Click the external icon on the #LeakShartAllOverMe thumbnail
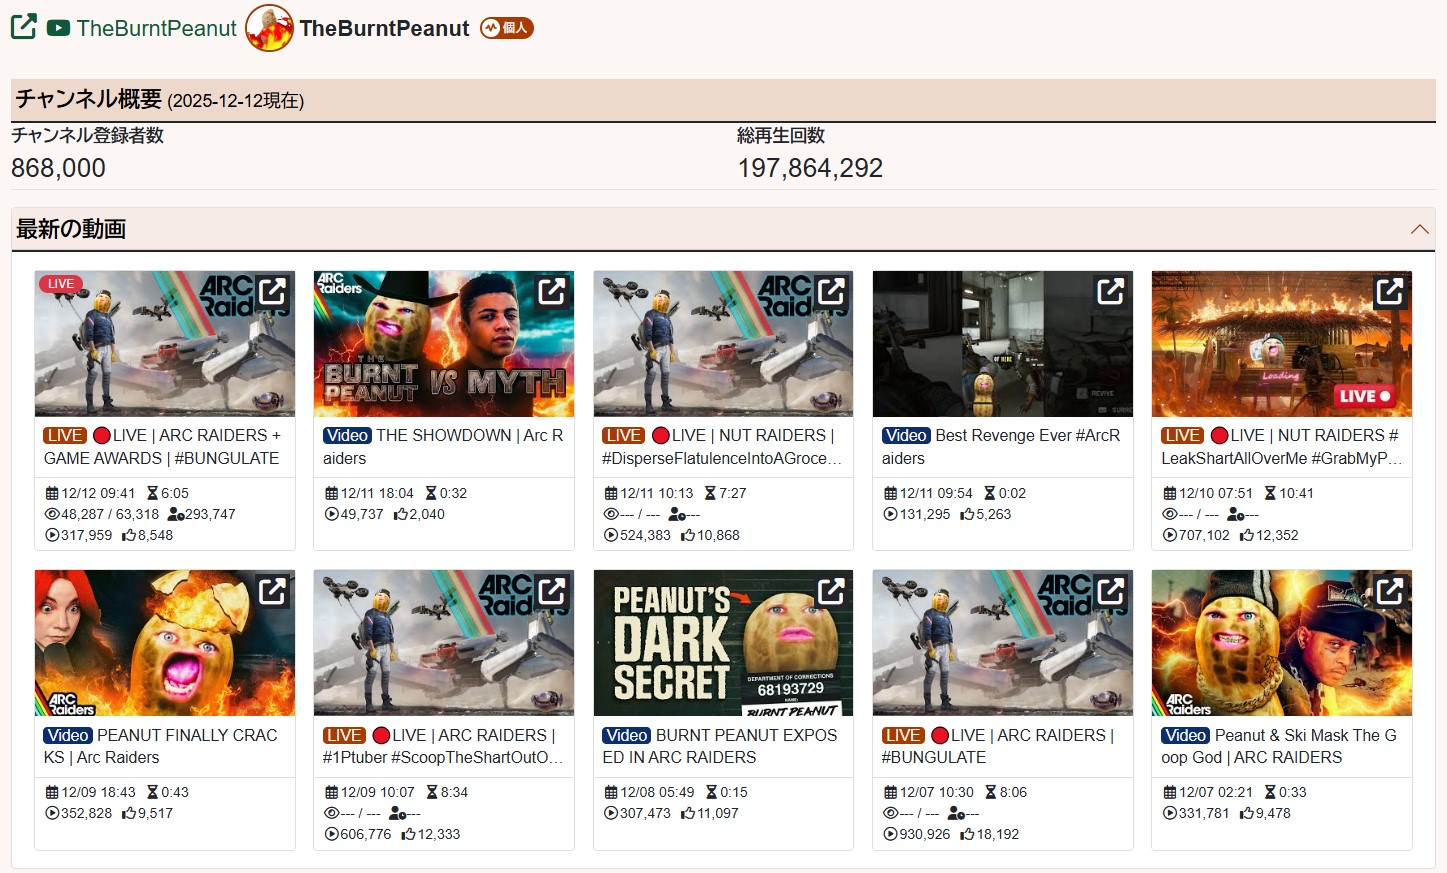Image resolution: width=1447 pixels, height=873 pixels. 1389,292
